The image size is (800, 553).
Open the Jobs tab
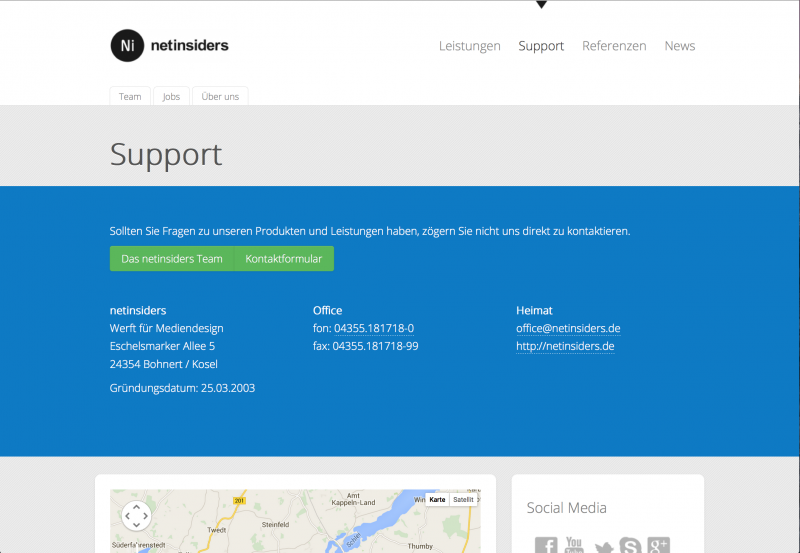pyautogui.click(x=171, y=96)
